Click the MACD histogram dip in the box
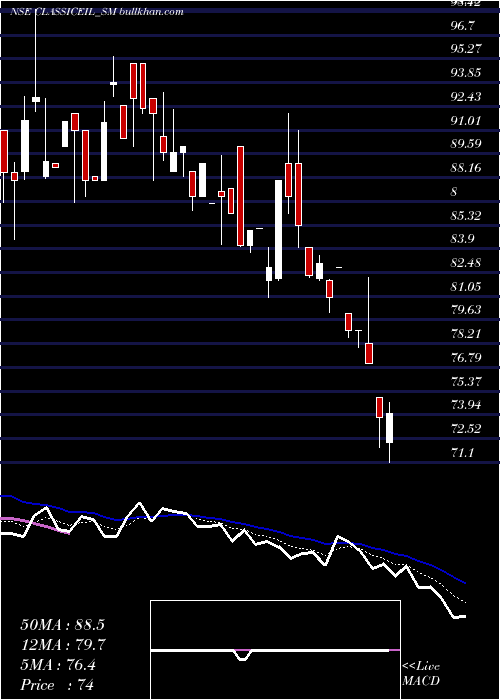500x700 pixels. tap(242, 655)
